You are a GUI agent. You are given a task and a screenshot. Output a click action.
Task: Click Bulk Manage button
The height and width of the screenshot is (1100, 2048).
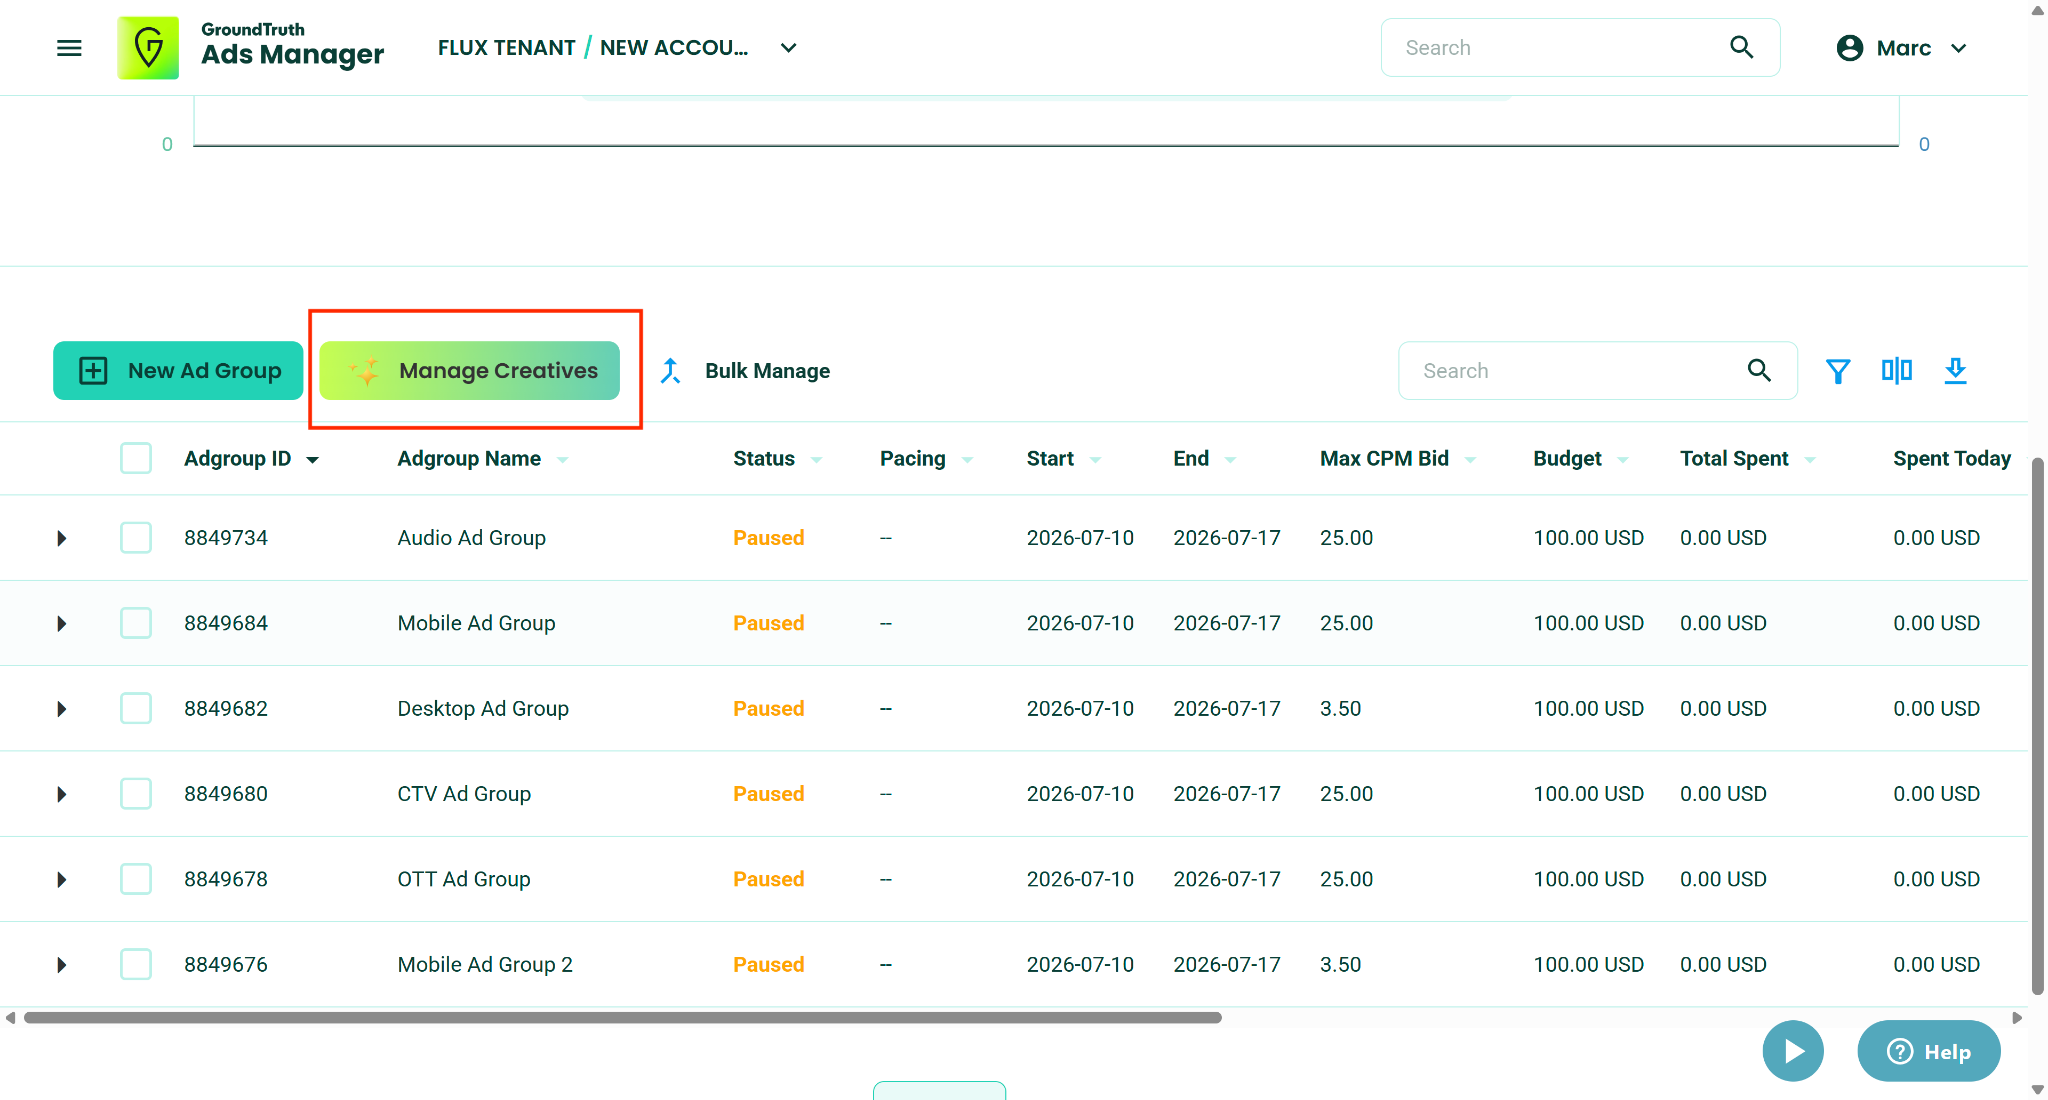tap(745, 371)
